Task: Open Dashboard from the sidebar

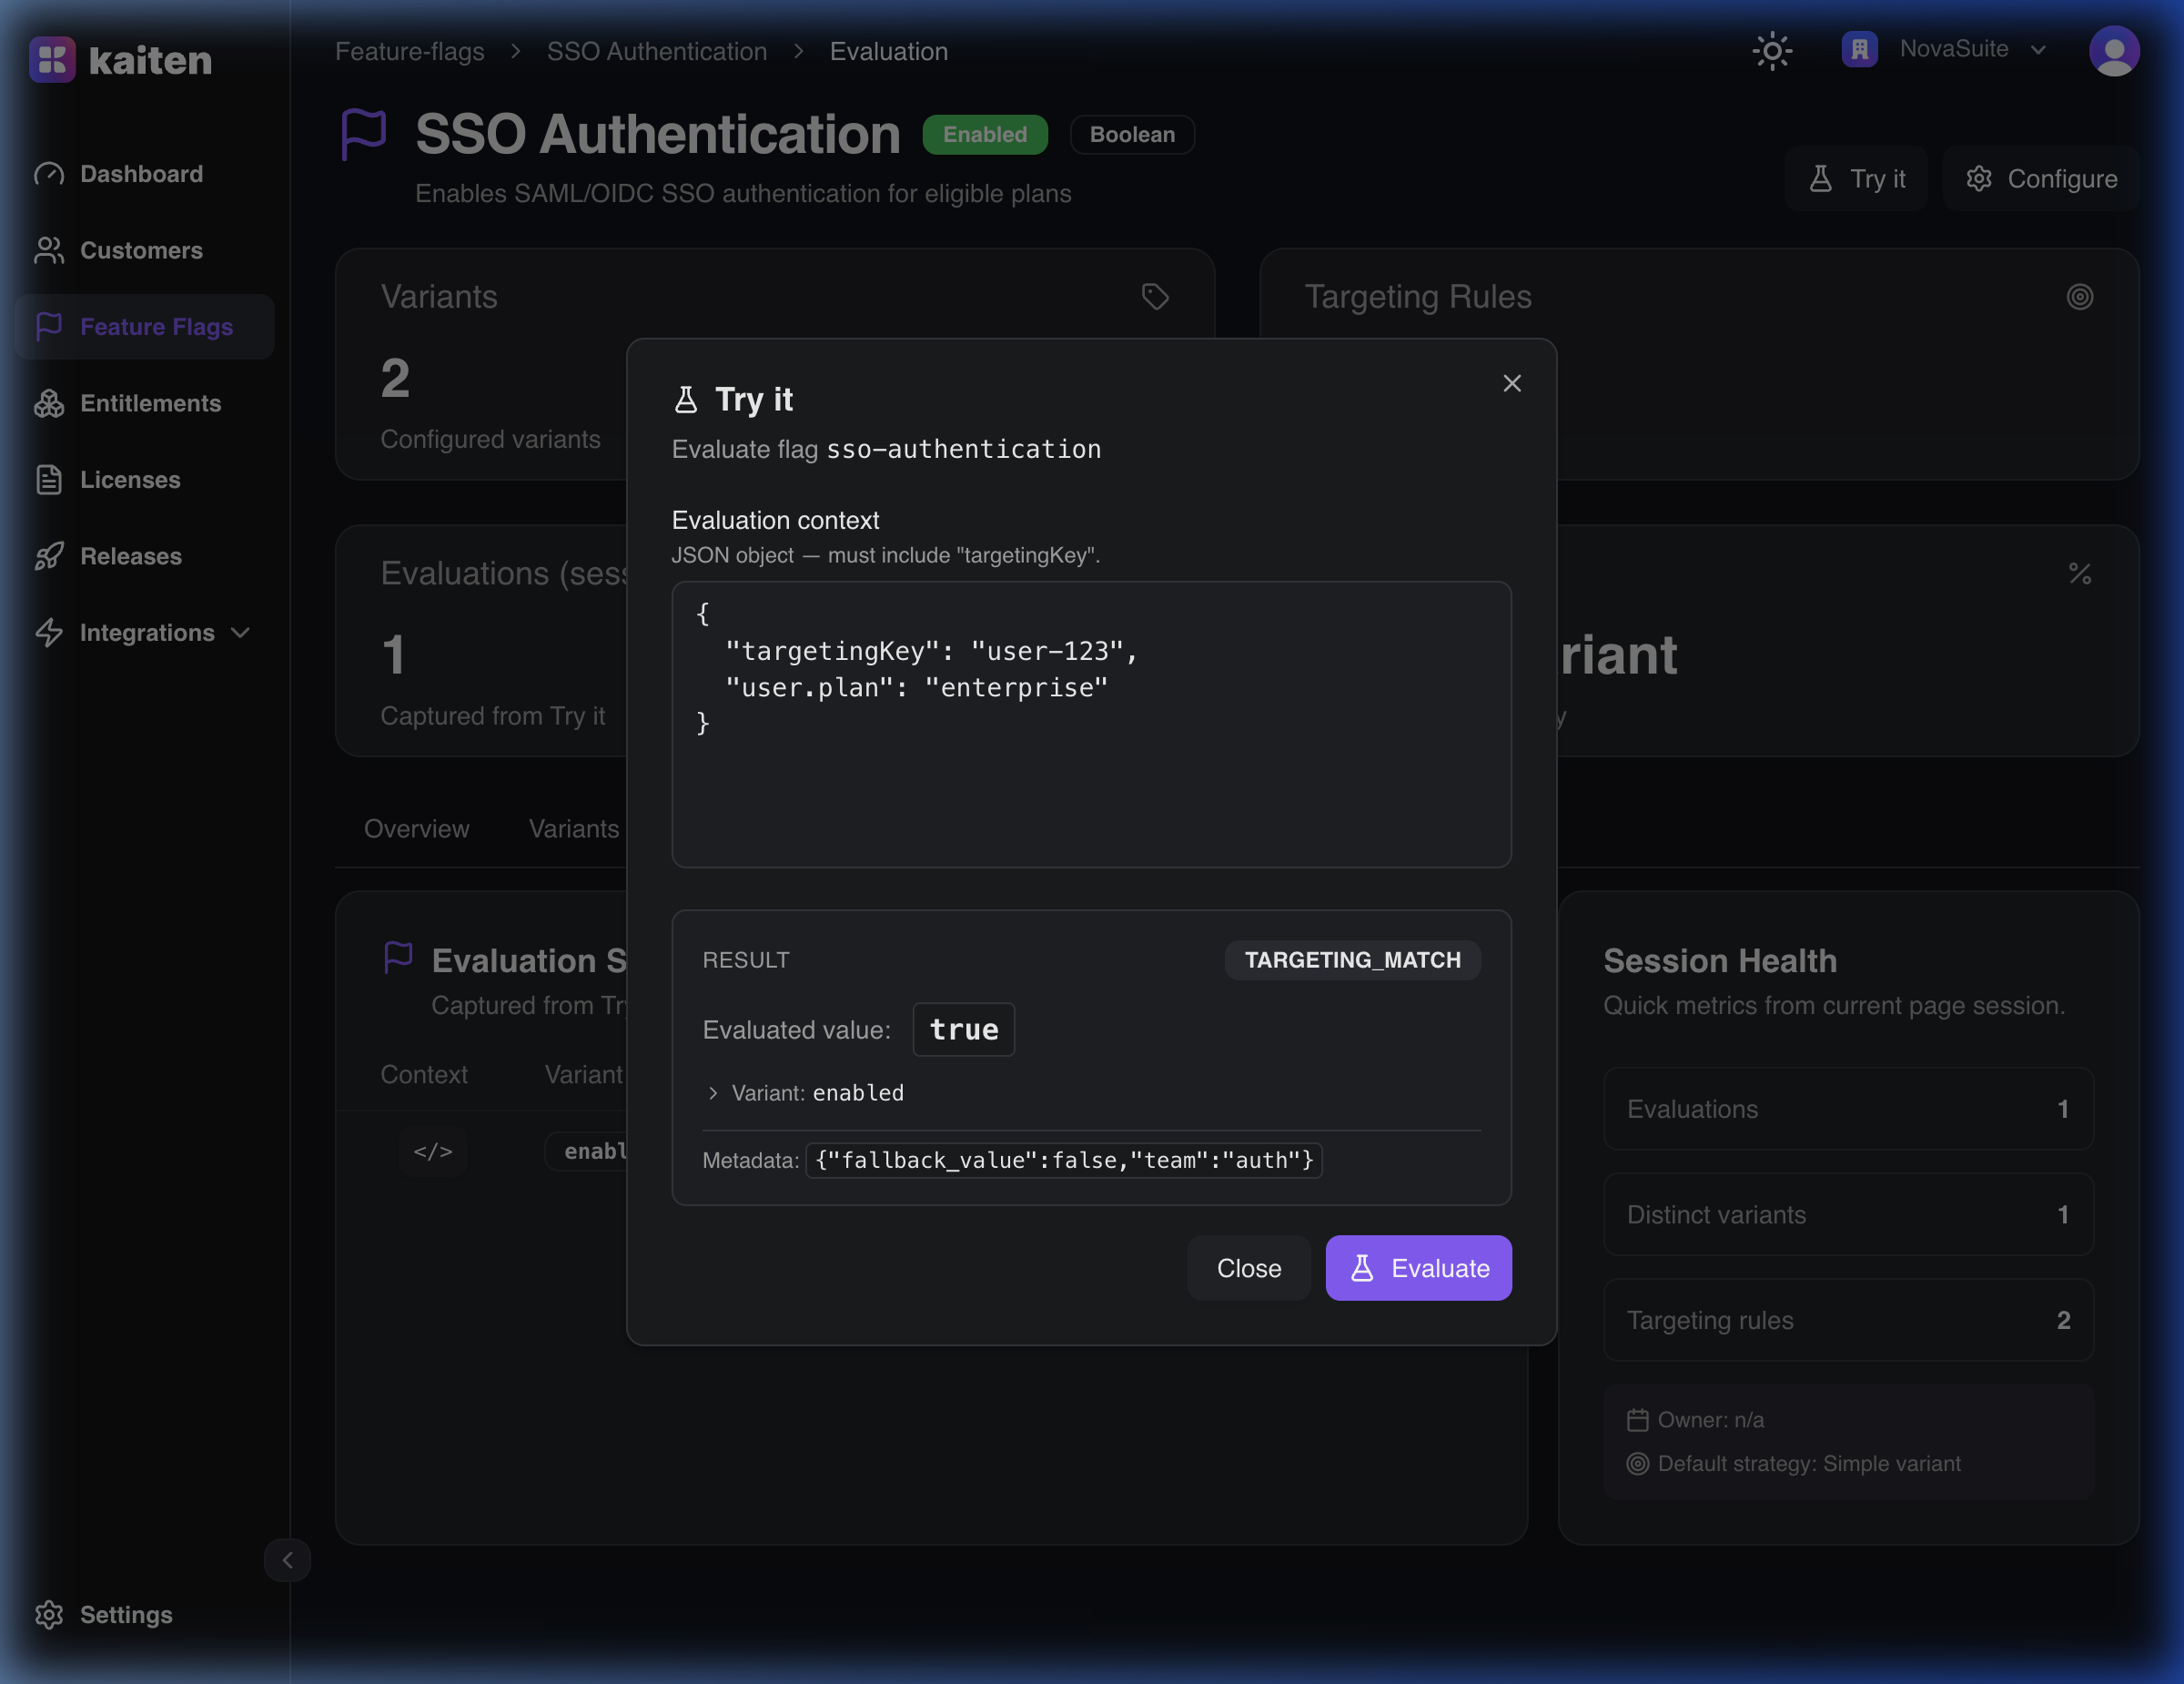Action: tap(141, 174)
